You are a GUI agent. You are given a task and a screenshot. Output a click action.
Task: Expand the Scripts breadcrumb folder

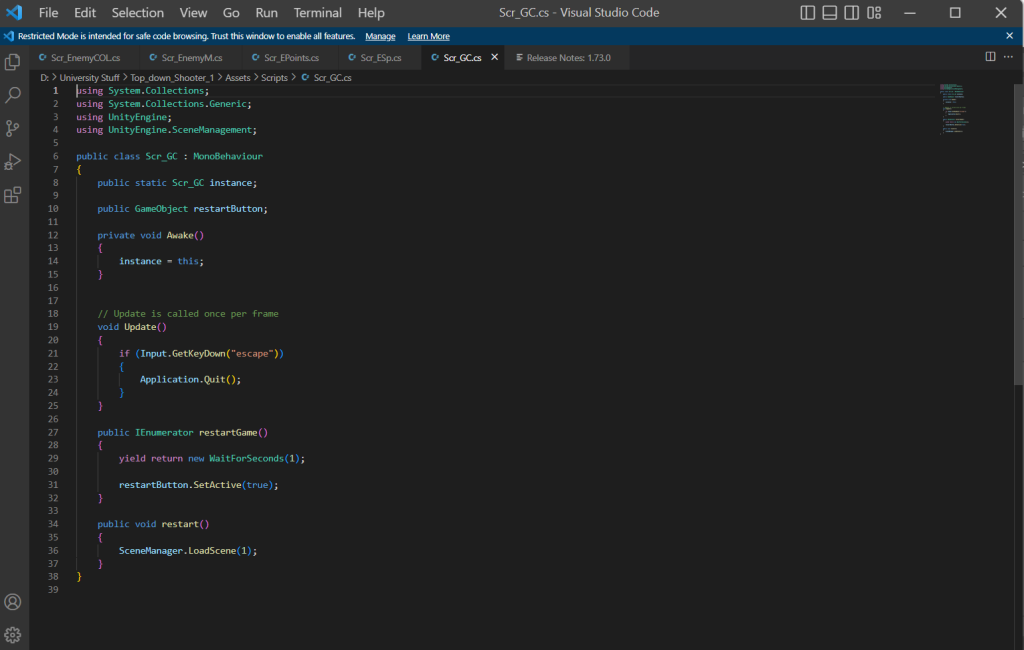pos(274,77)
